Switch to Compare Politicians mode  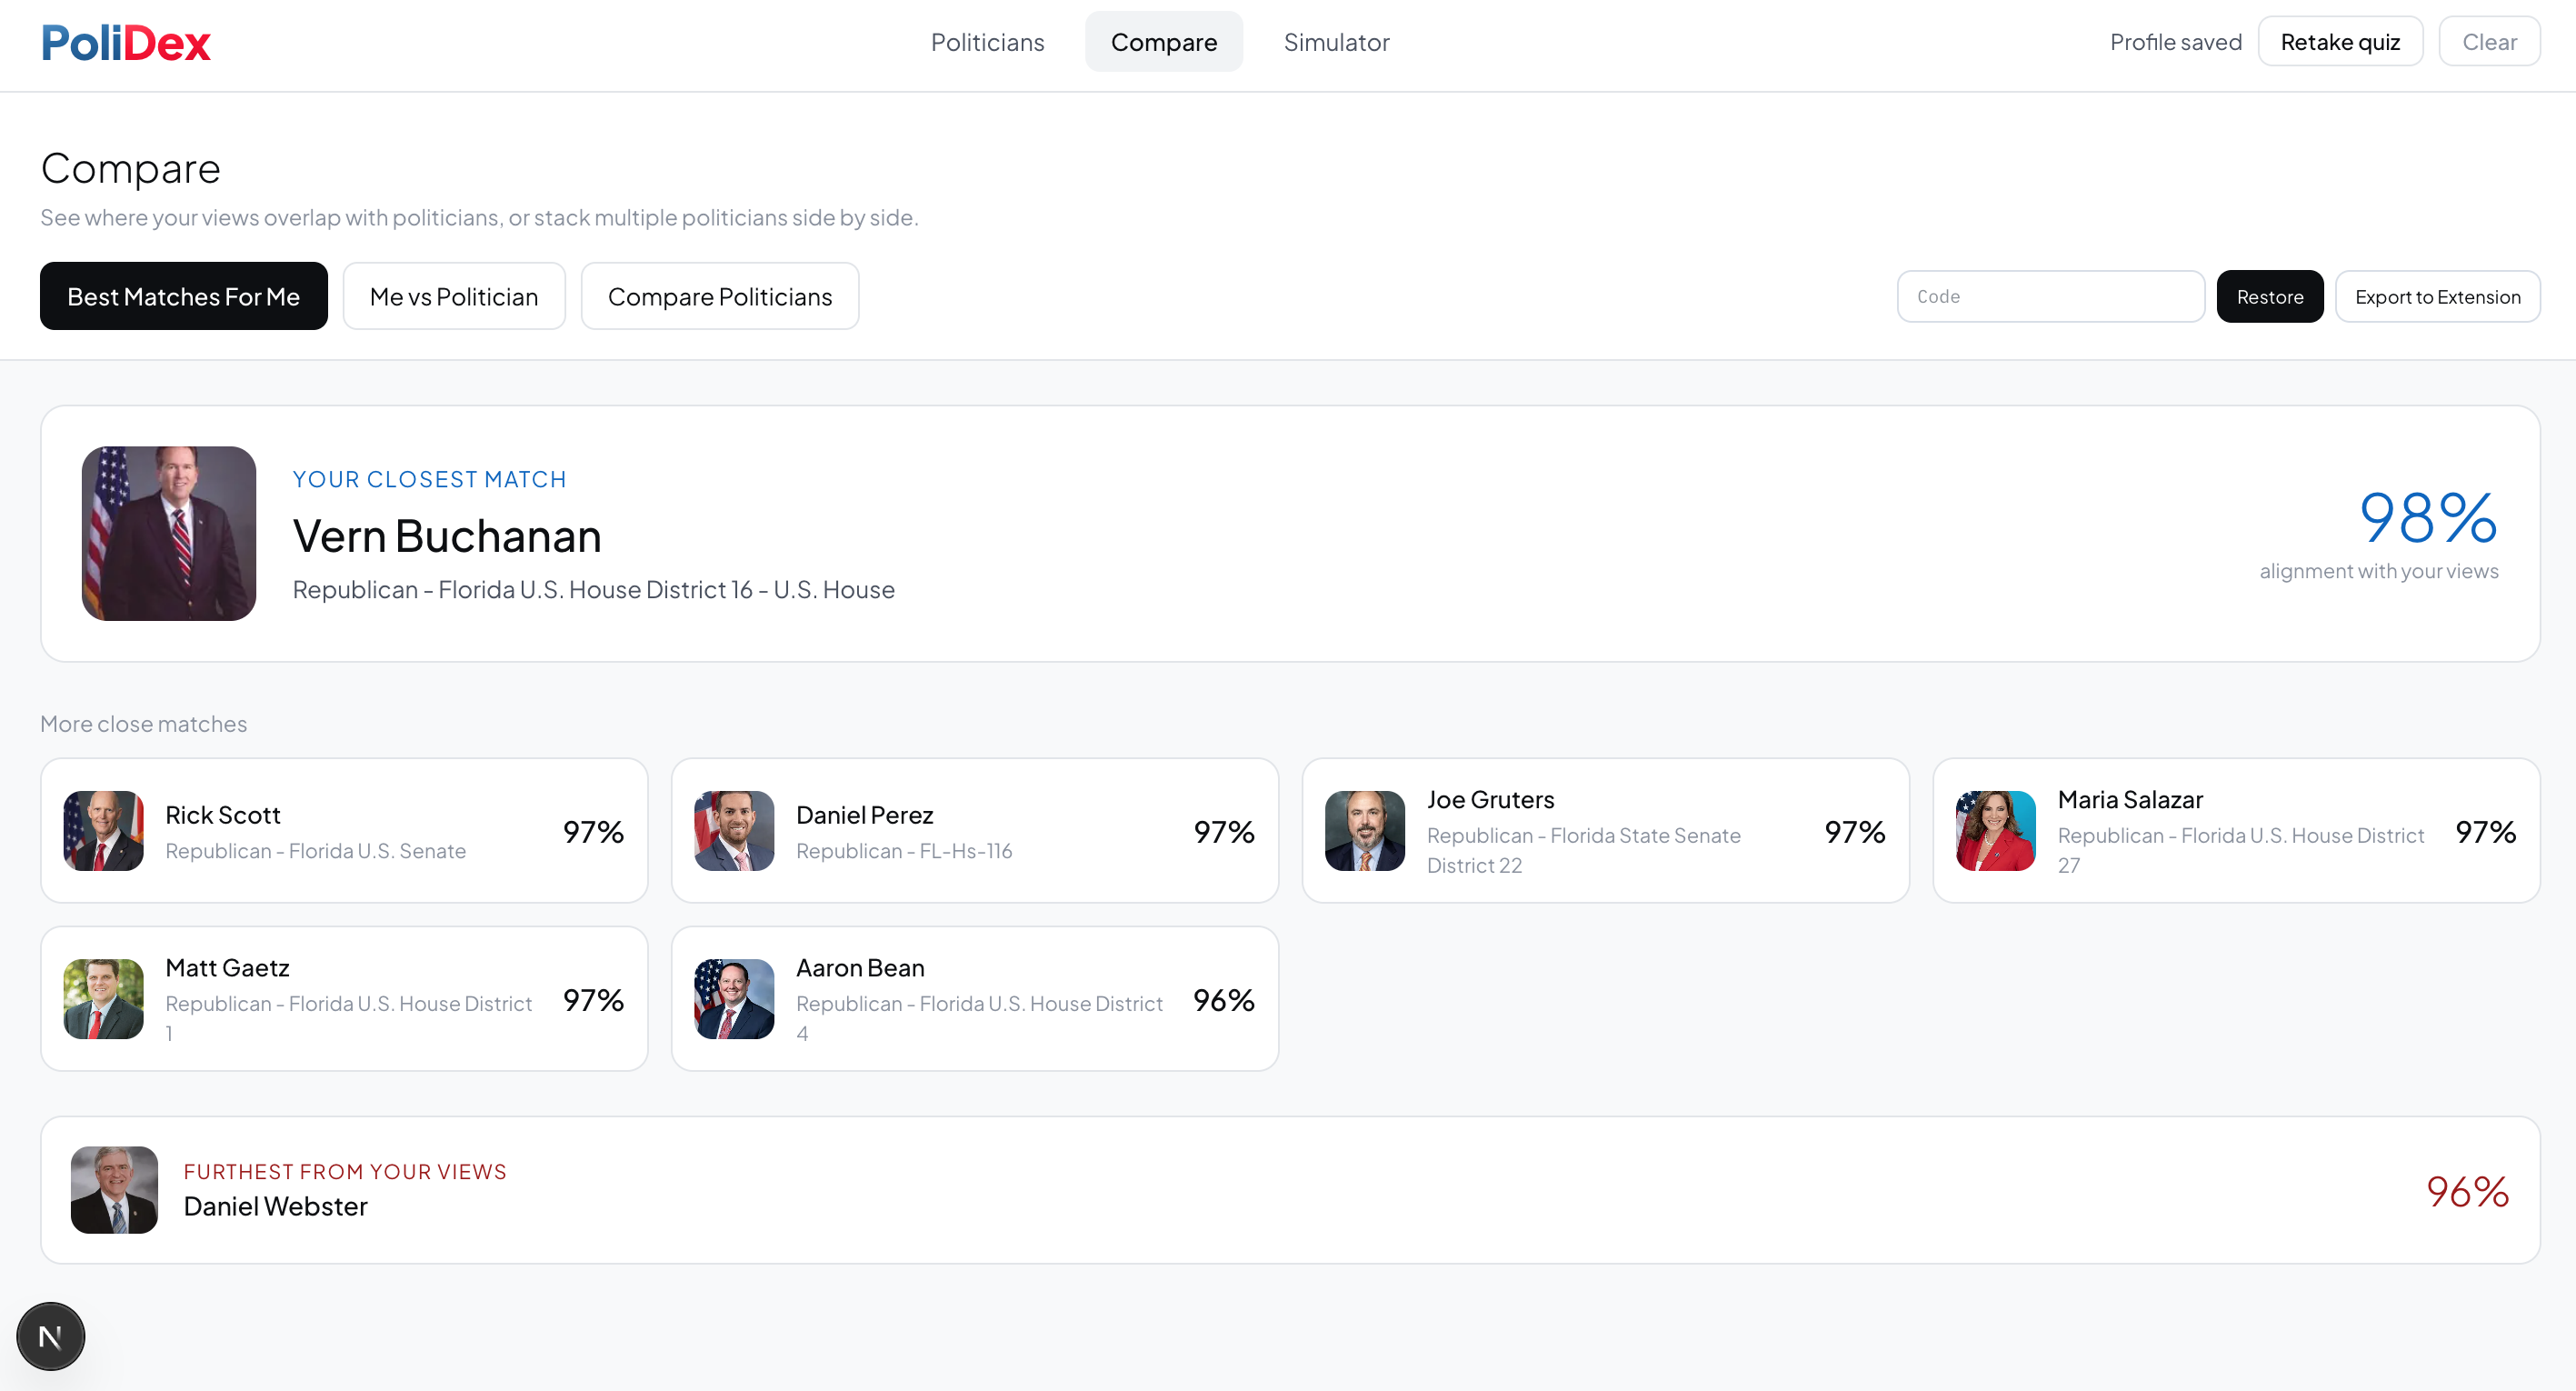[x=719, y=297]
